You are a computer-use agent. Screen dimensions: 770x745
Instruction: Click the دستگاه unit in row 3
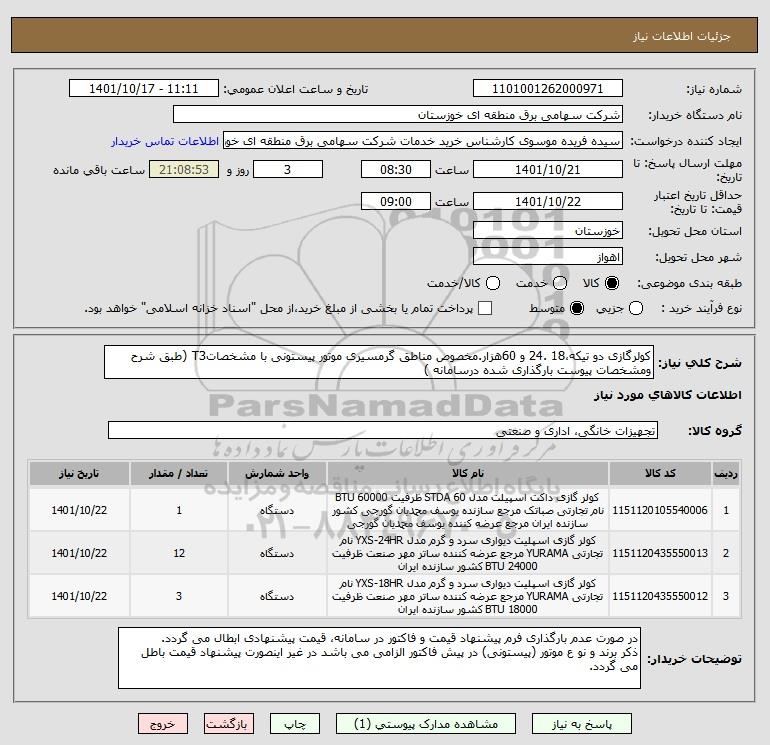point(277,596)
